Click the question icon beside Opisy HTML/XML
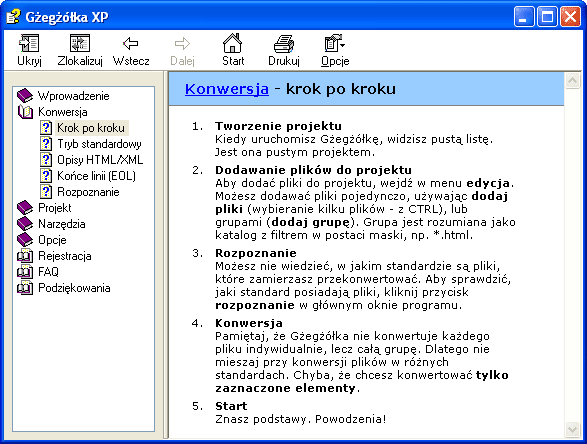This screenshot has height=444, width=587. tap(46, 160)
